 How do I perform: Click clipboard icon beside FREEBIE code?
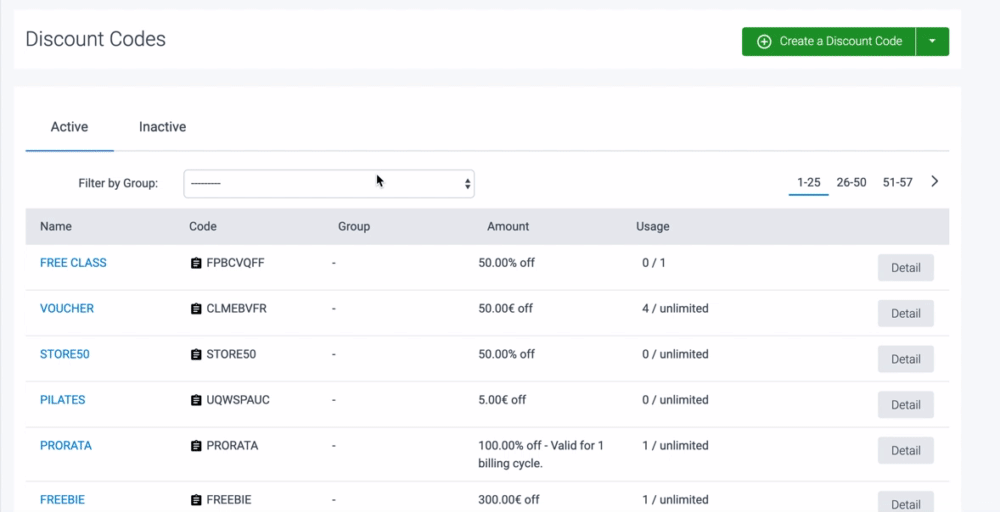[196, 500]
